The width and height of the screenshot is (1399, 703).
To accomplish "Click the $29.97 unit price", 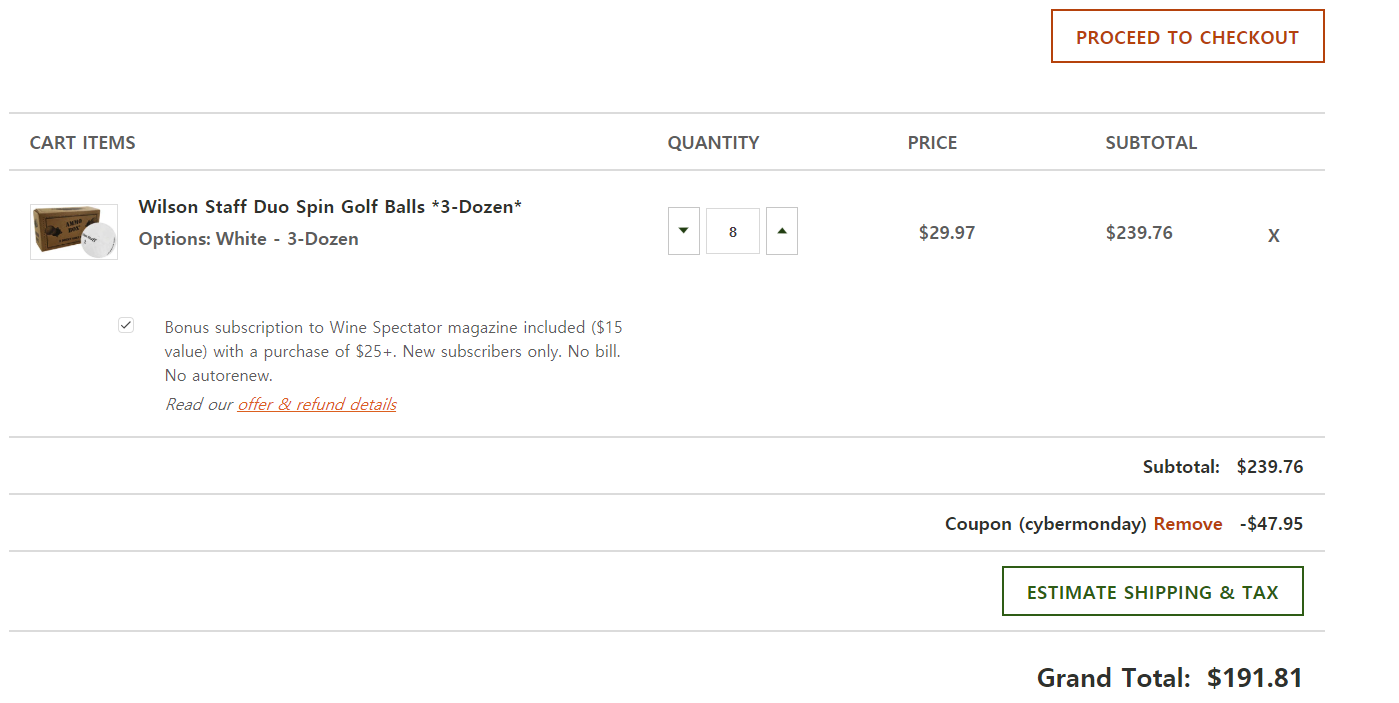I will coord(946,232).
